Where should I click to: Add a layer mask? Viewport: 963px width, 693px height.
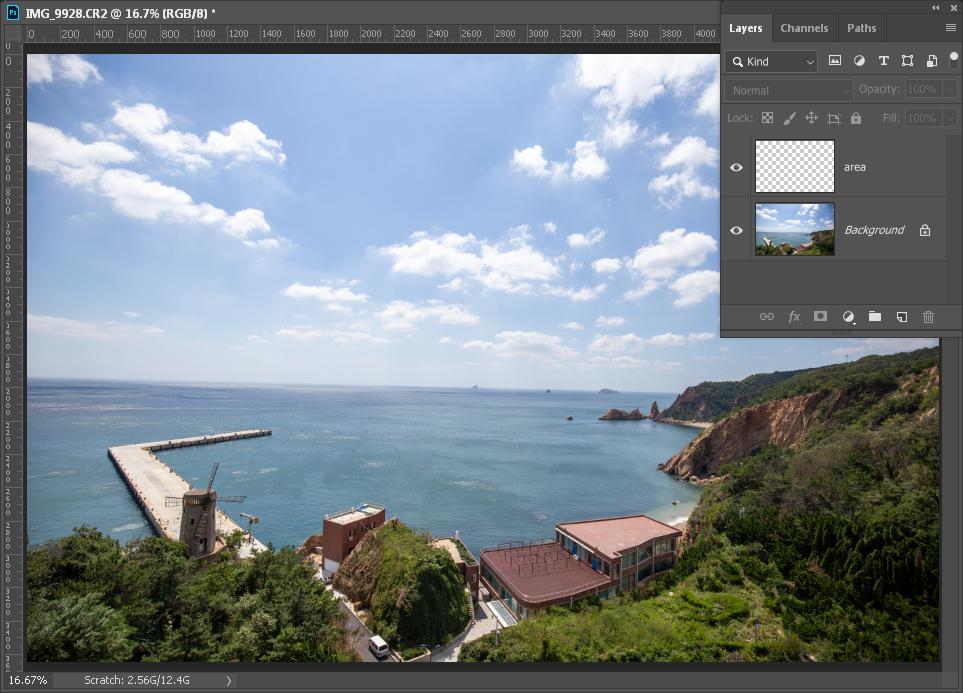tap(820, 317)
